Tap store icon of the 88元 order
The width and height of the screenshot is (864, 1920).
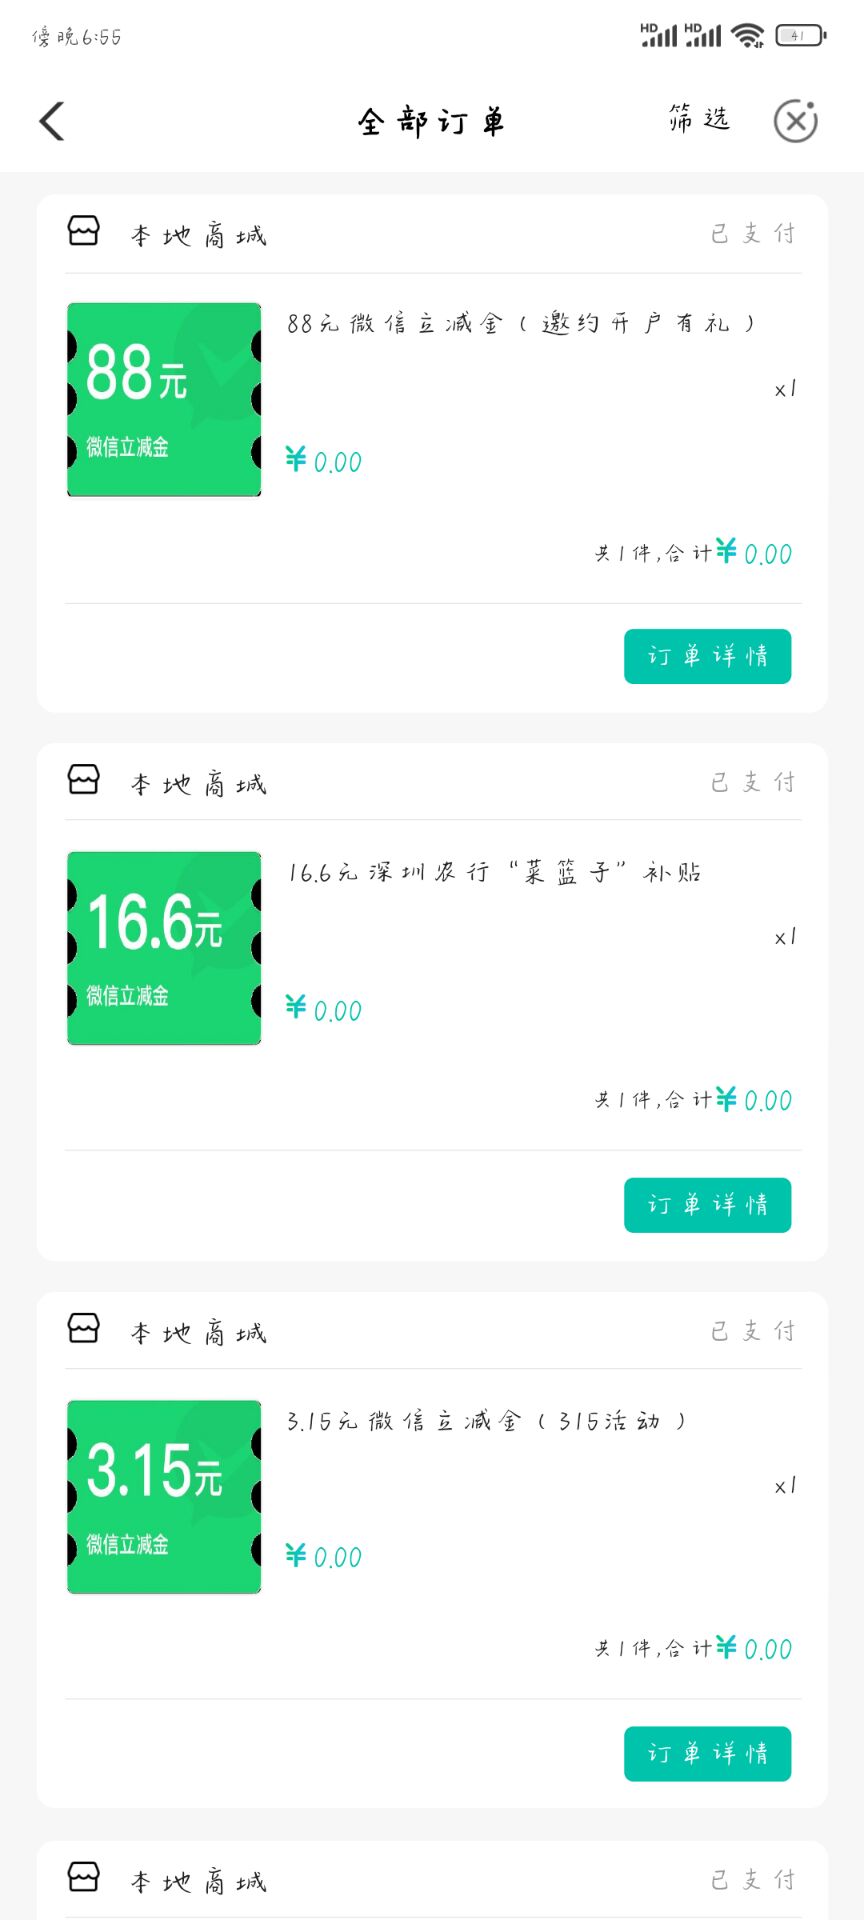[x=84, y=231]
